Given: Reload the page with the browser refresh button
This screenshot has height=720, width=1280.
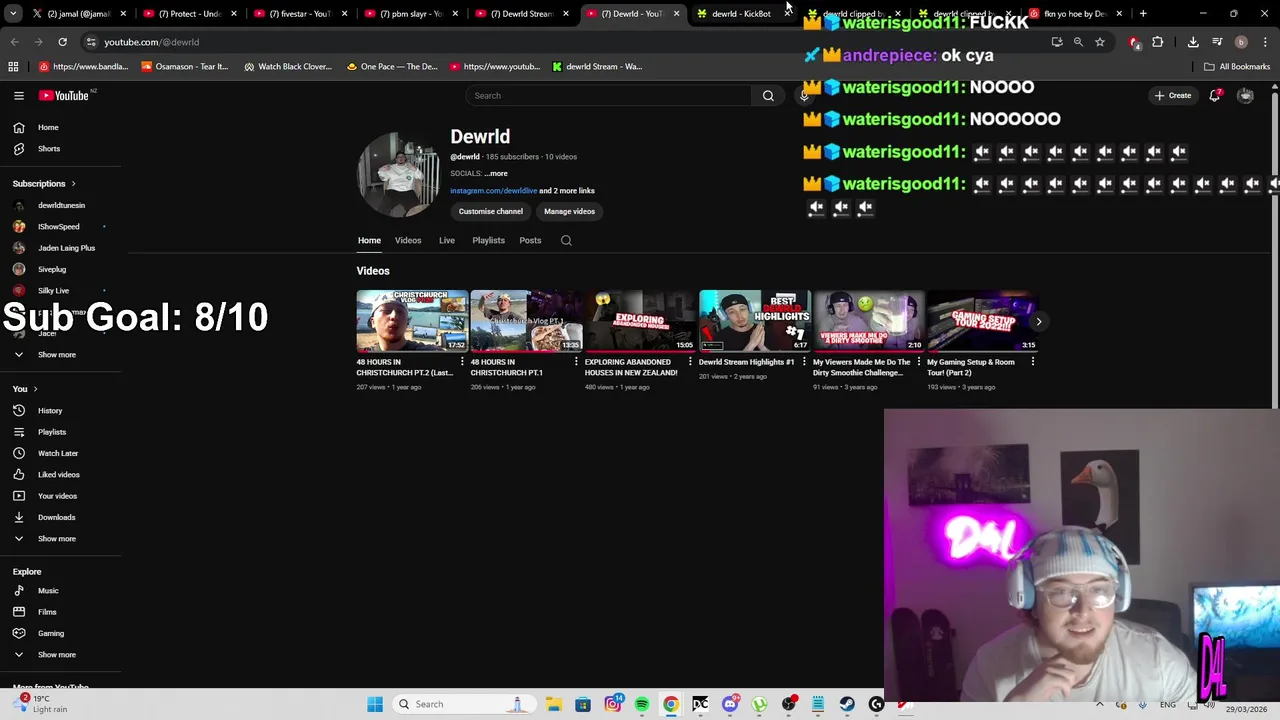Looking at the screenshot, I should click(62, 42).
